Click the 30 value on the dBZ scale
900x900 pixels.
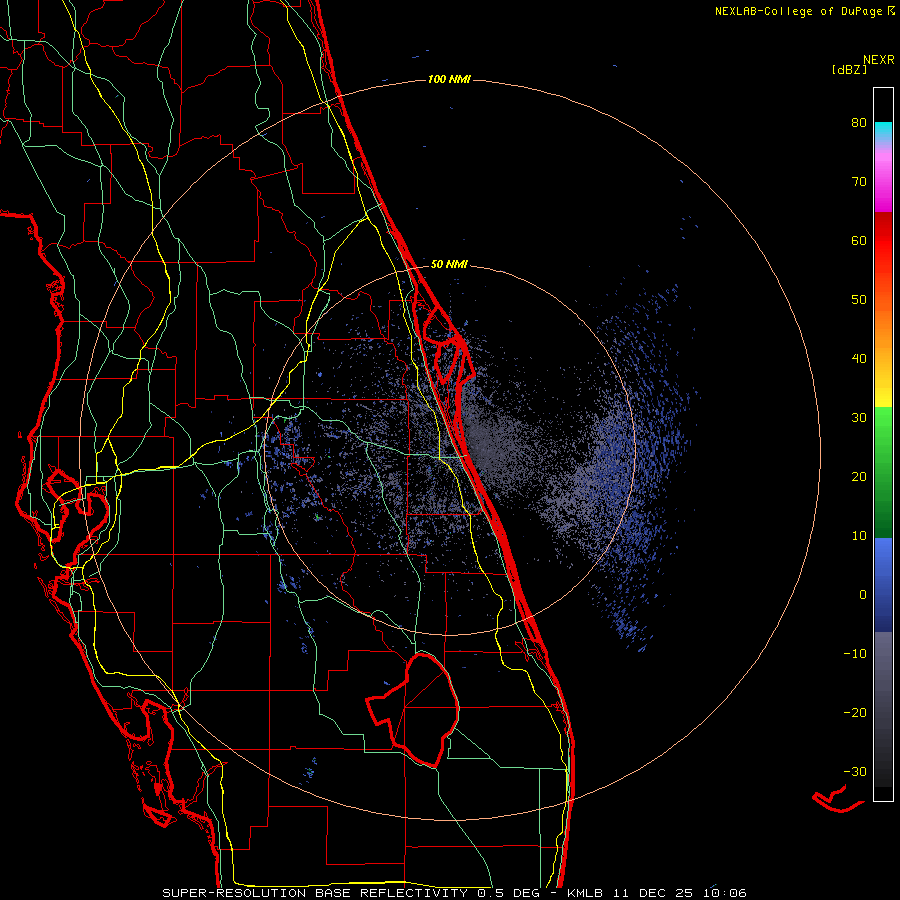[x=859, y=418]
